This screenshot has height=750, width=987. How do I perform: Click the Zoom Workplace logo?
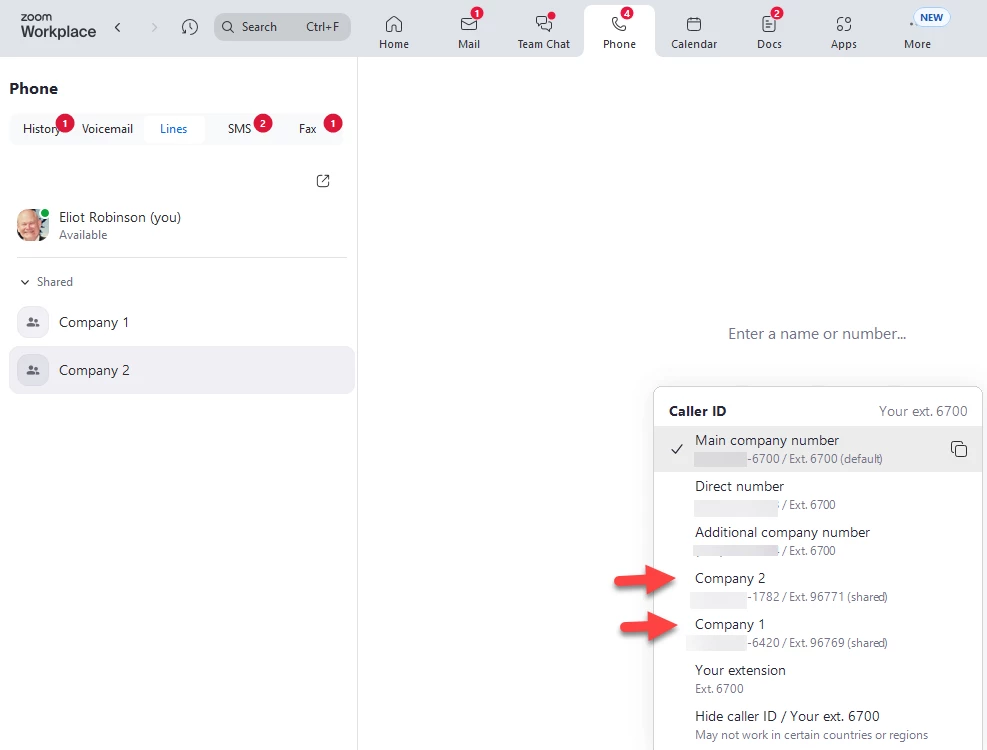coord(58,26)
